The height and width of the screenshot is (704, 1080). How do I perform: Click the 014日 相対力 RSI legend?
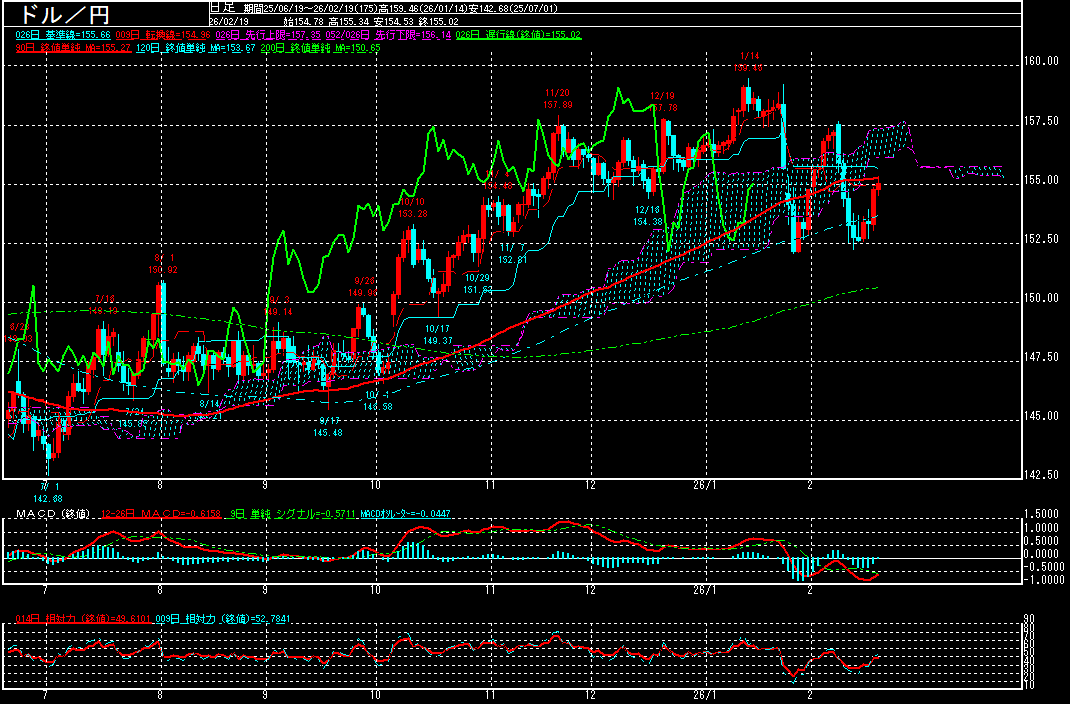point(75,618)
